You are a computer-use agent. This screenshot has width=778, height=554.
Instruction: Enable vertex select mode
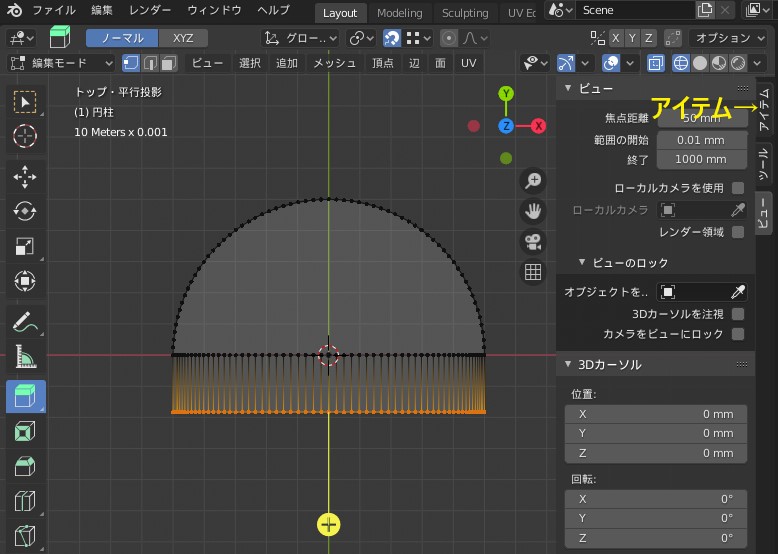131,63
